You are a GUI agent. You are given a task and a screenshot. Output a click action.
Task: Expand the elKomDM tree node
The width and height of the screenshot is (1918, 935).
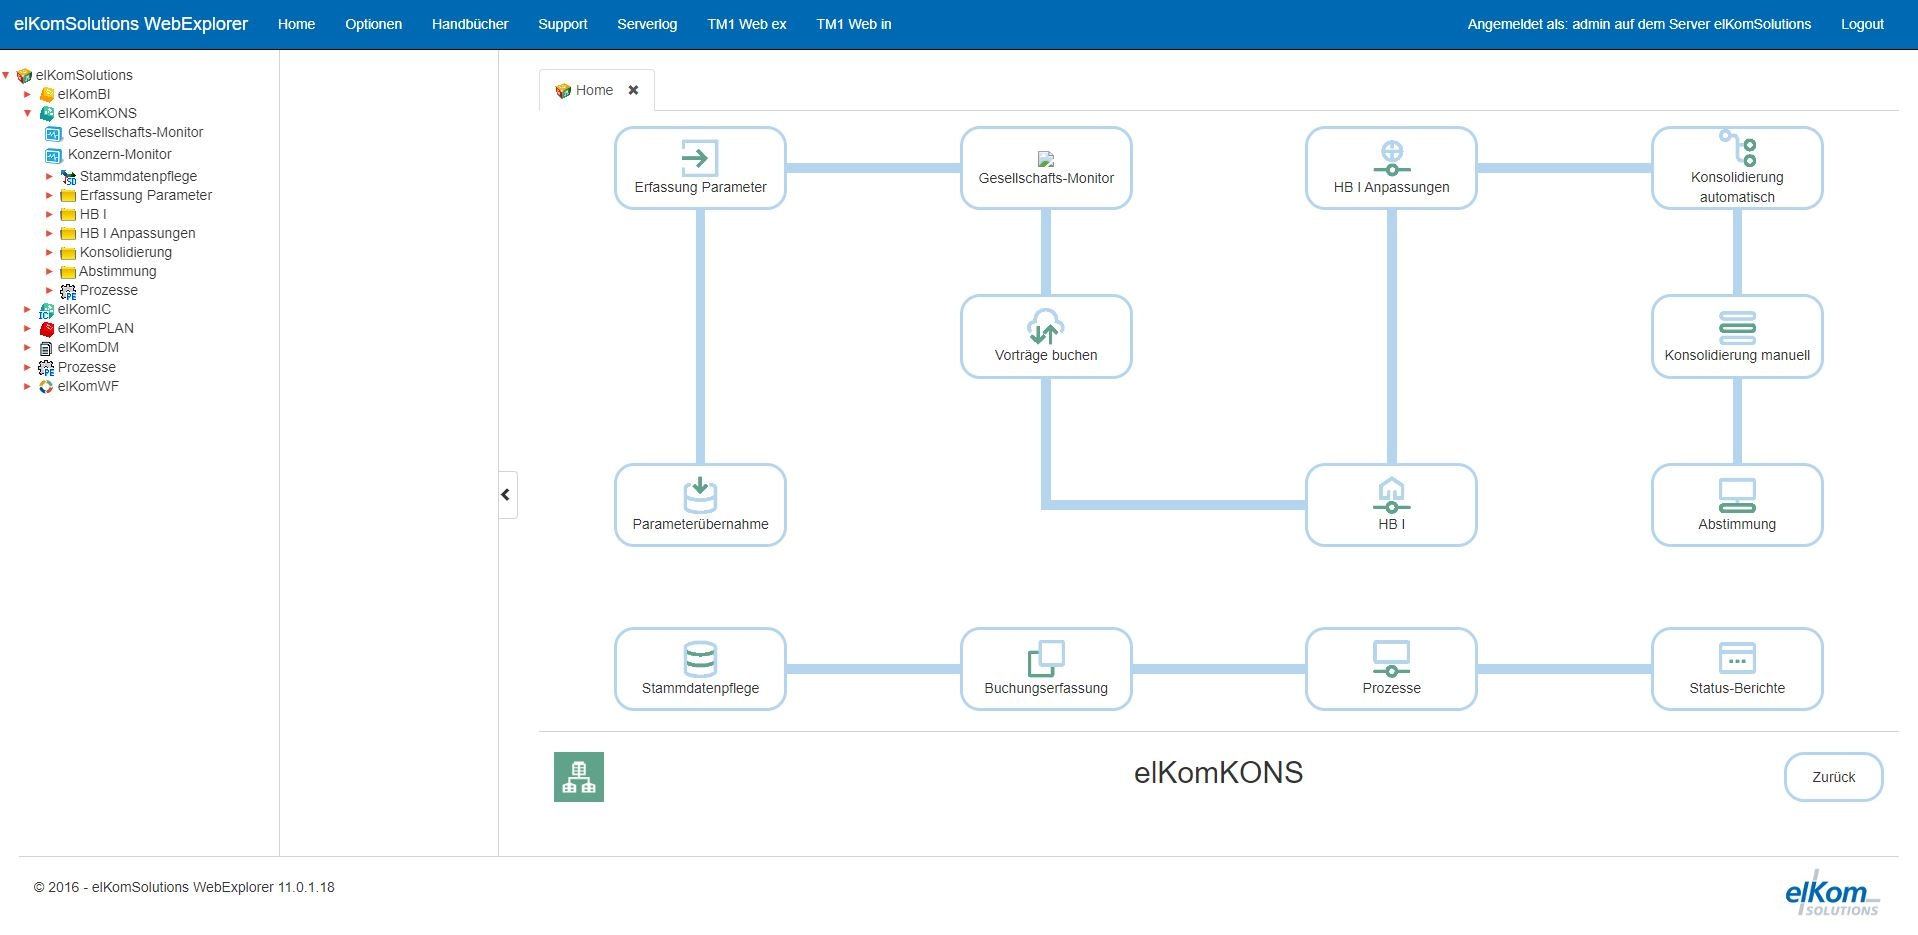pos(27,347)
